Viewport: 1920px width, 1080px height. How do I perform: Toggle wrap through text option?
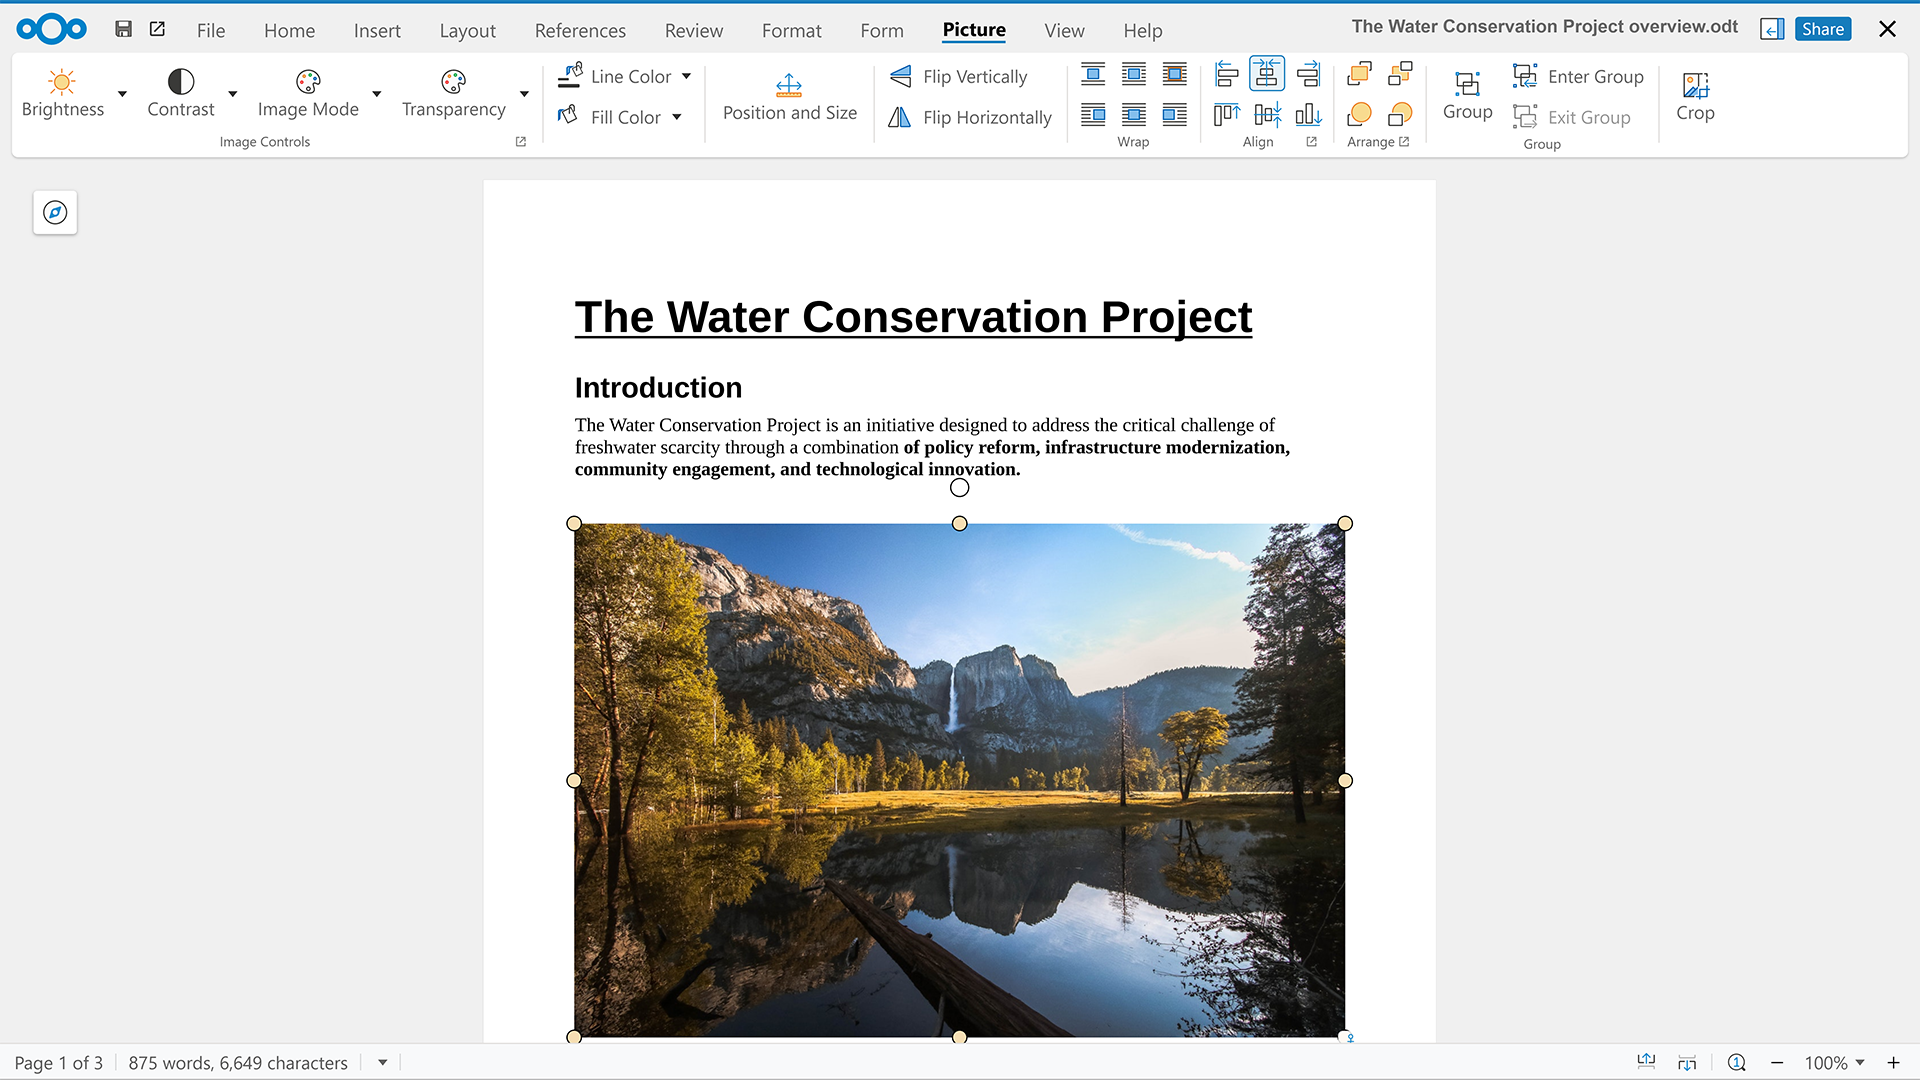point(1134,115)
